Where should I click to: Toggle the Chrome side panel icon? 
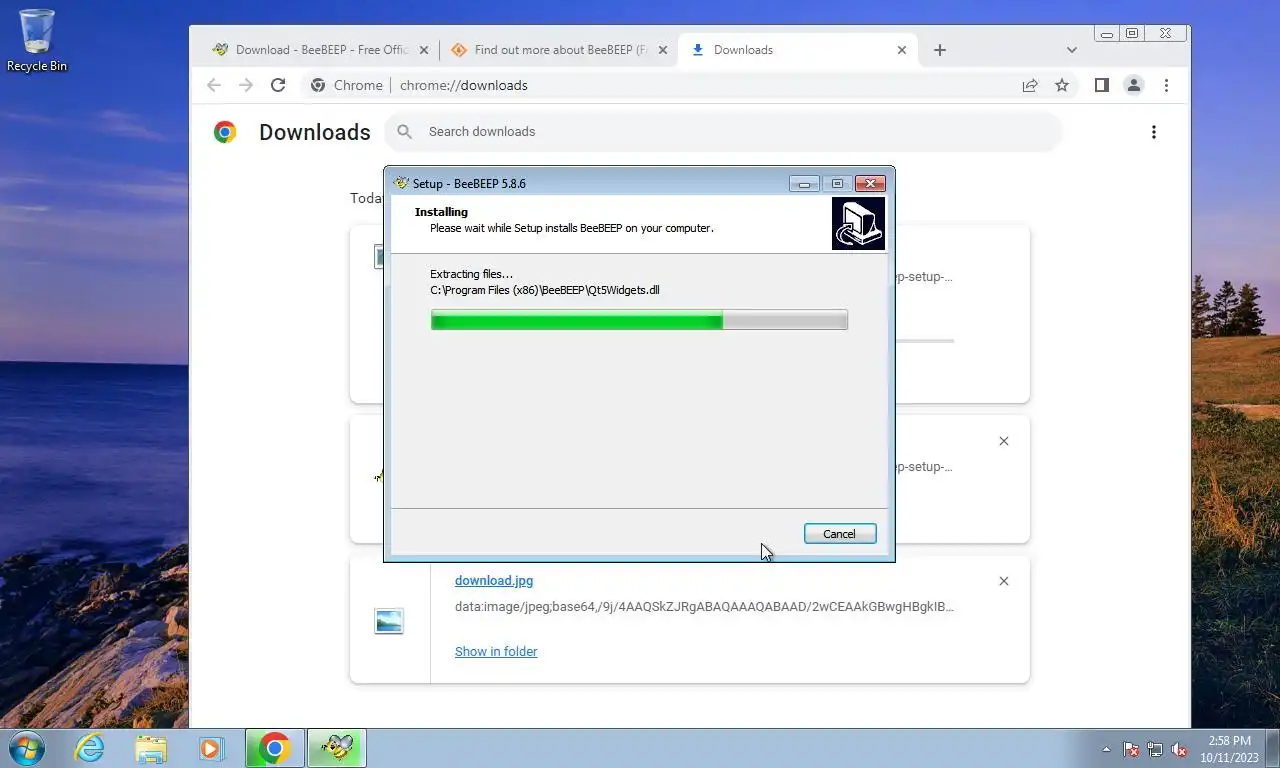click(1101, 86)
